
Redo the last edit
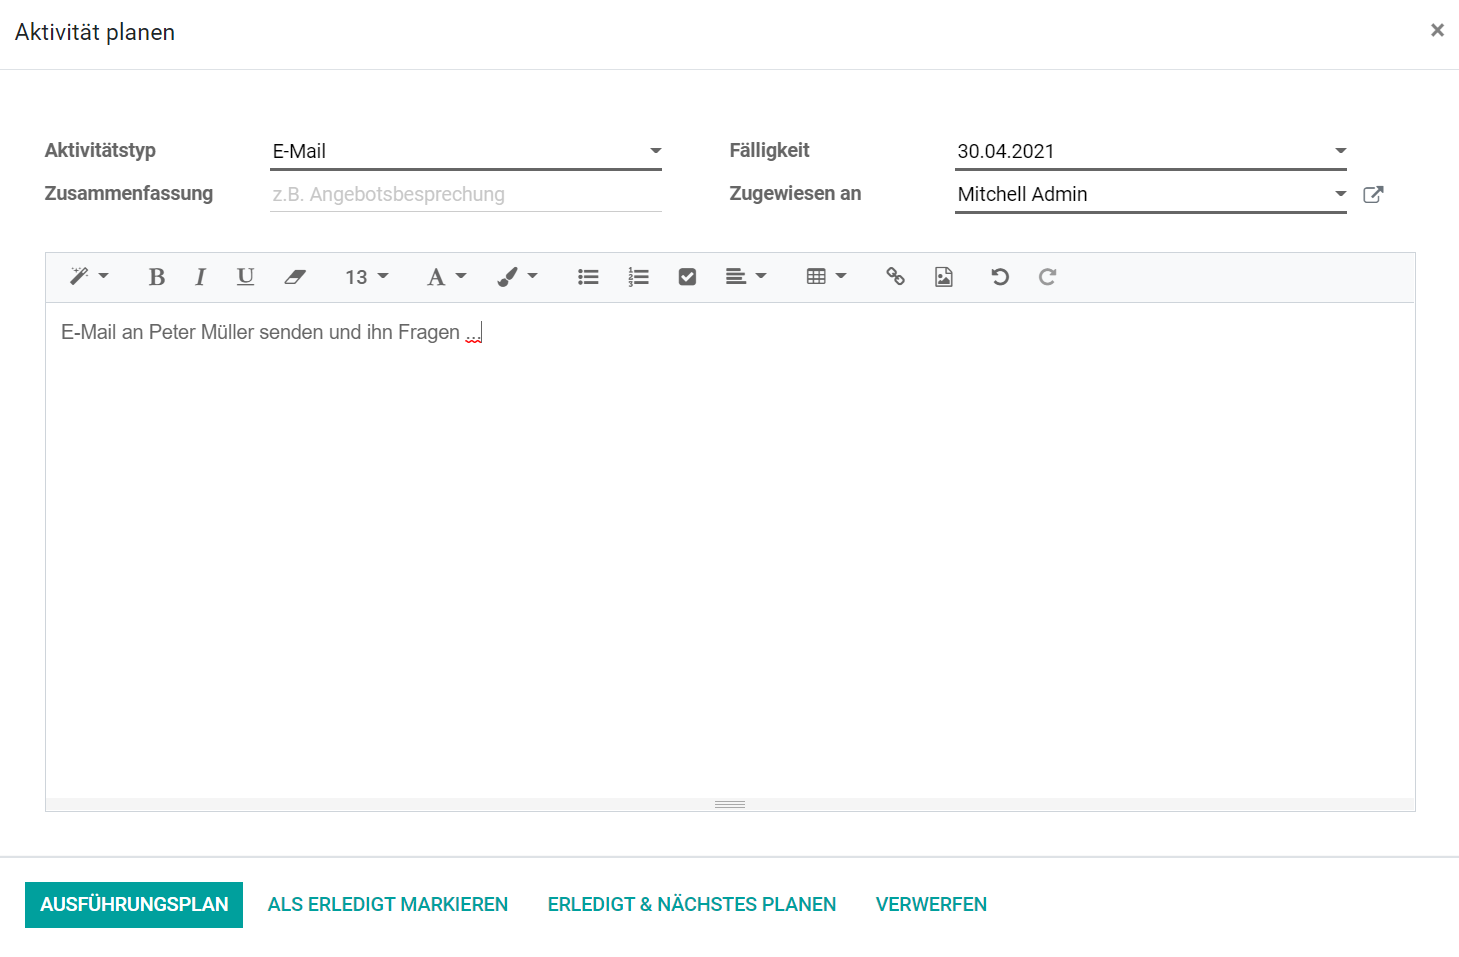(x=1047, y=277)
